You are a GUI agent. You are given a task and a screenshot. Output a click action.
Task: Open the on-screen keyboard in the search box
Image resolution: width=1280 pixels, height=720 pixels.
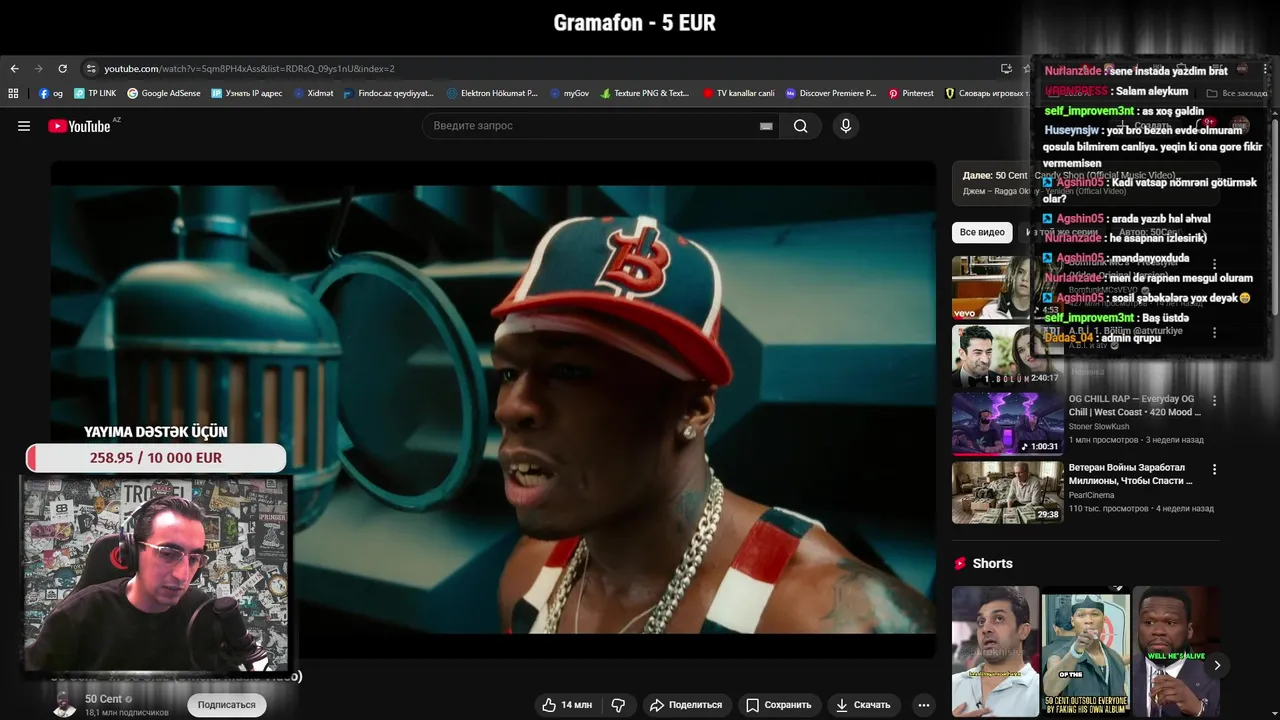coord(766,126)
